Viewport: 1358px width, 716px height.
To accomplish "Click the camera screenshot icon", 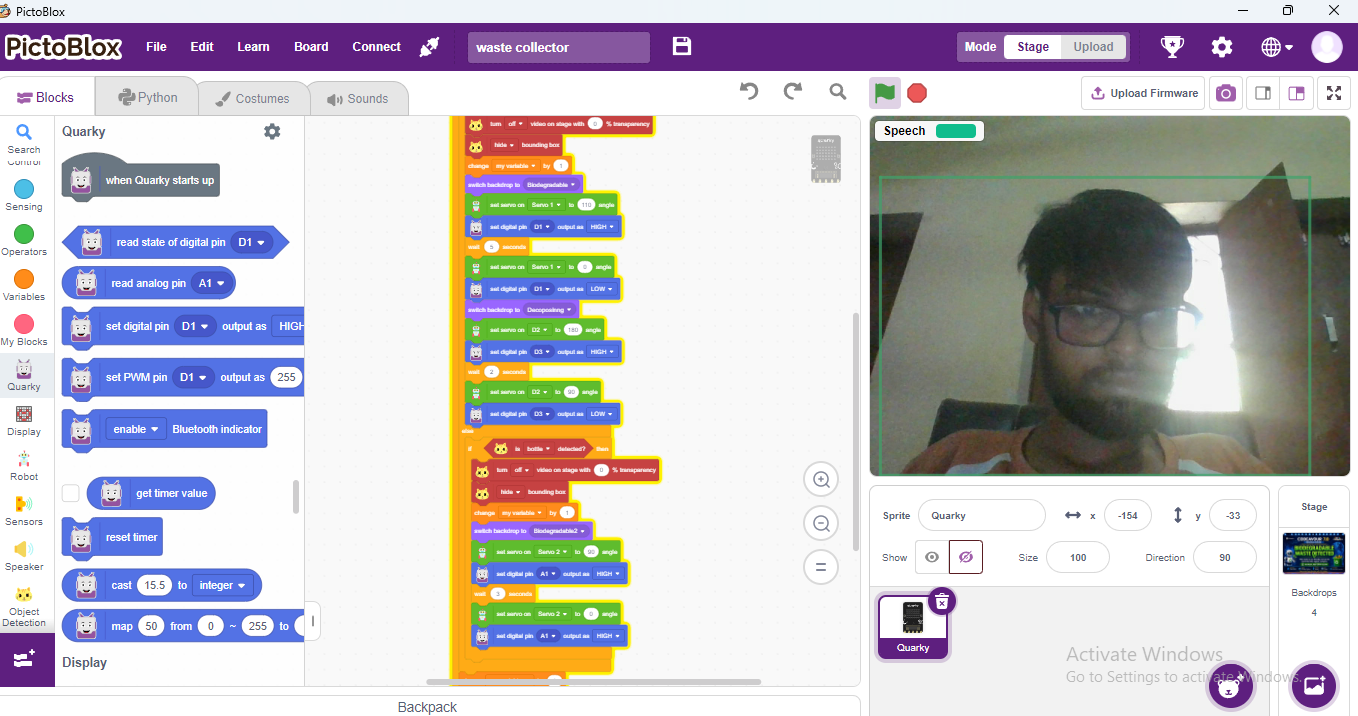I will point(1226,93).
